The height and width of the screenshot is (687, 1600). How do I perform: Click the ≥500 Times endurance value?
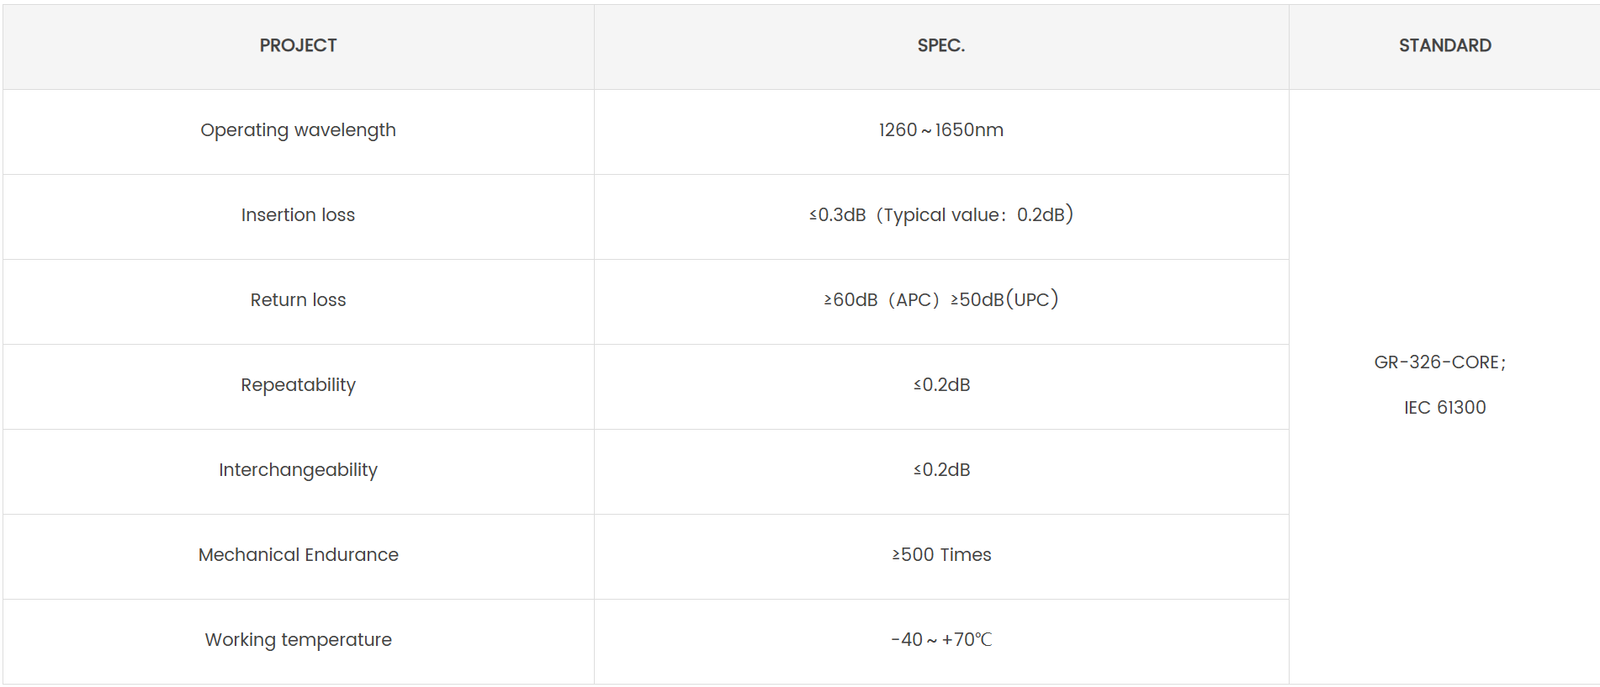coord(942,555)
